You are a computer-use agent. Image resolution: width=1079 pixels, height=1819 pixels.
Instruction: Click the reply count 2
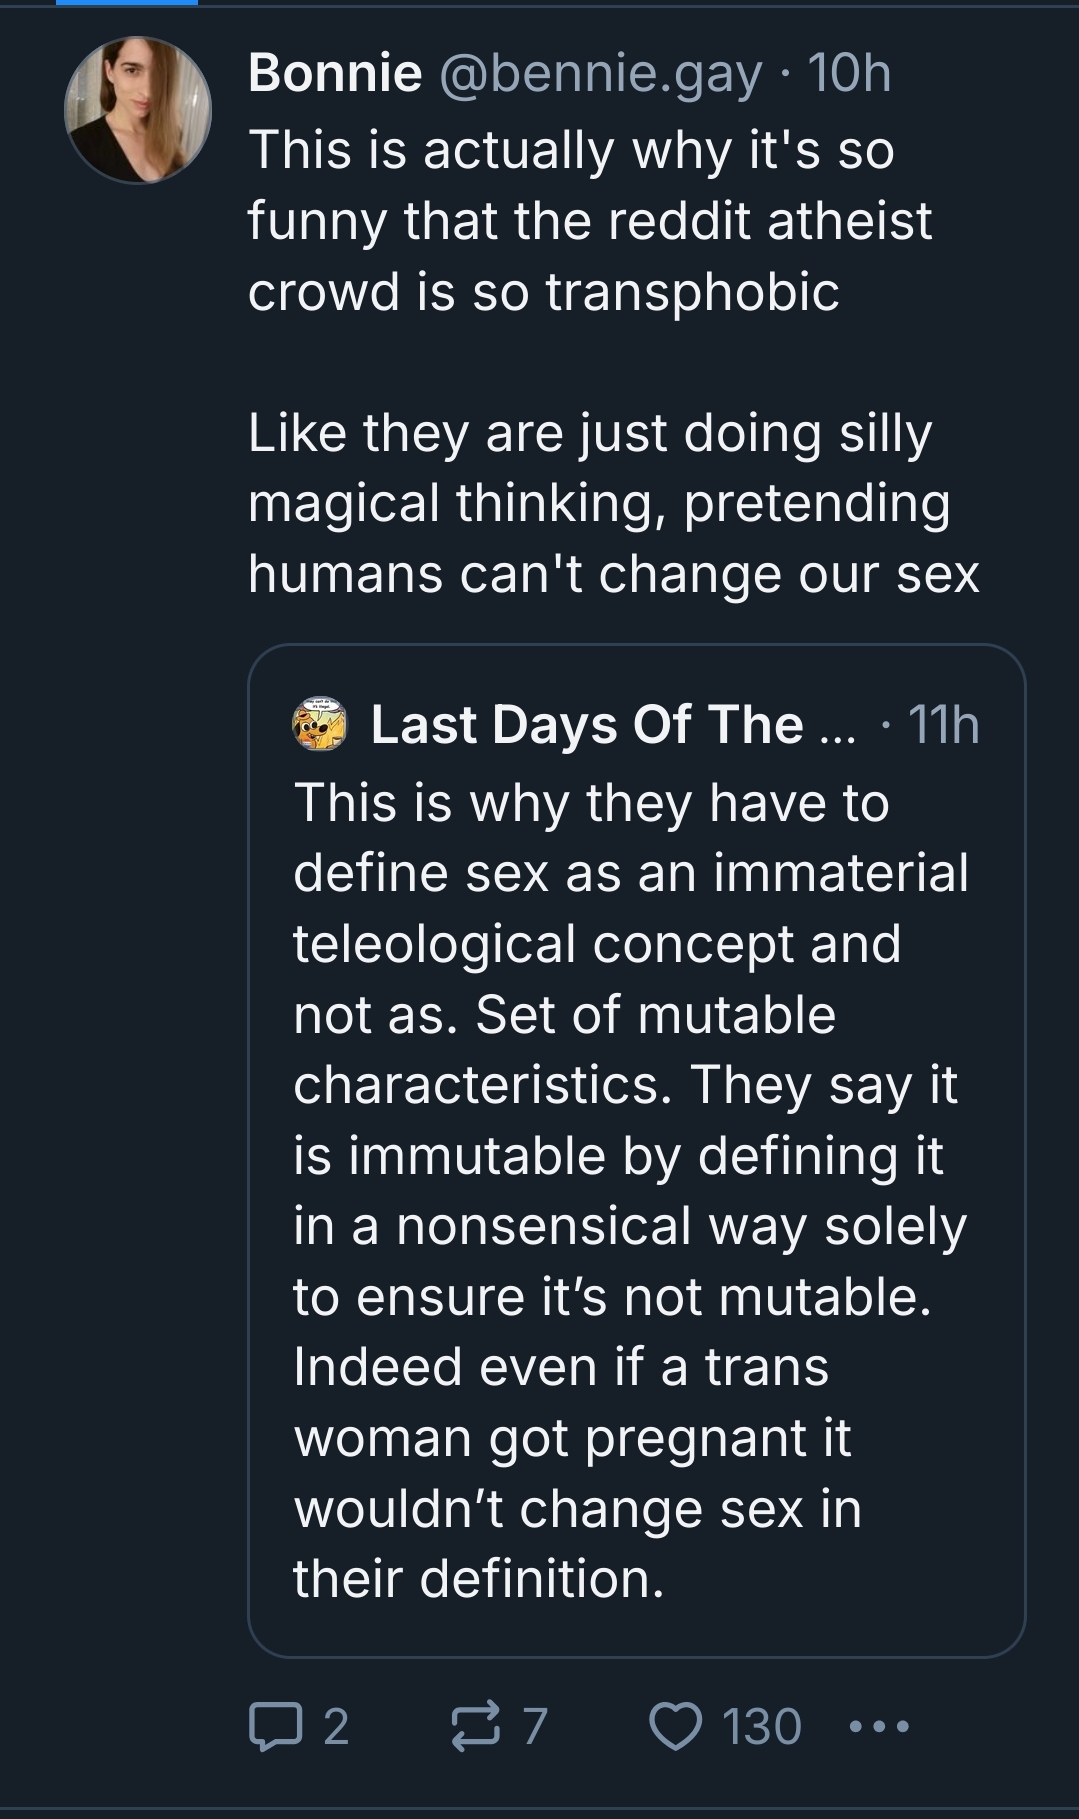coord(336,1727)
